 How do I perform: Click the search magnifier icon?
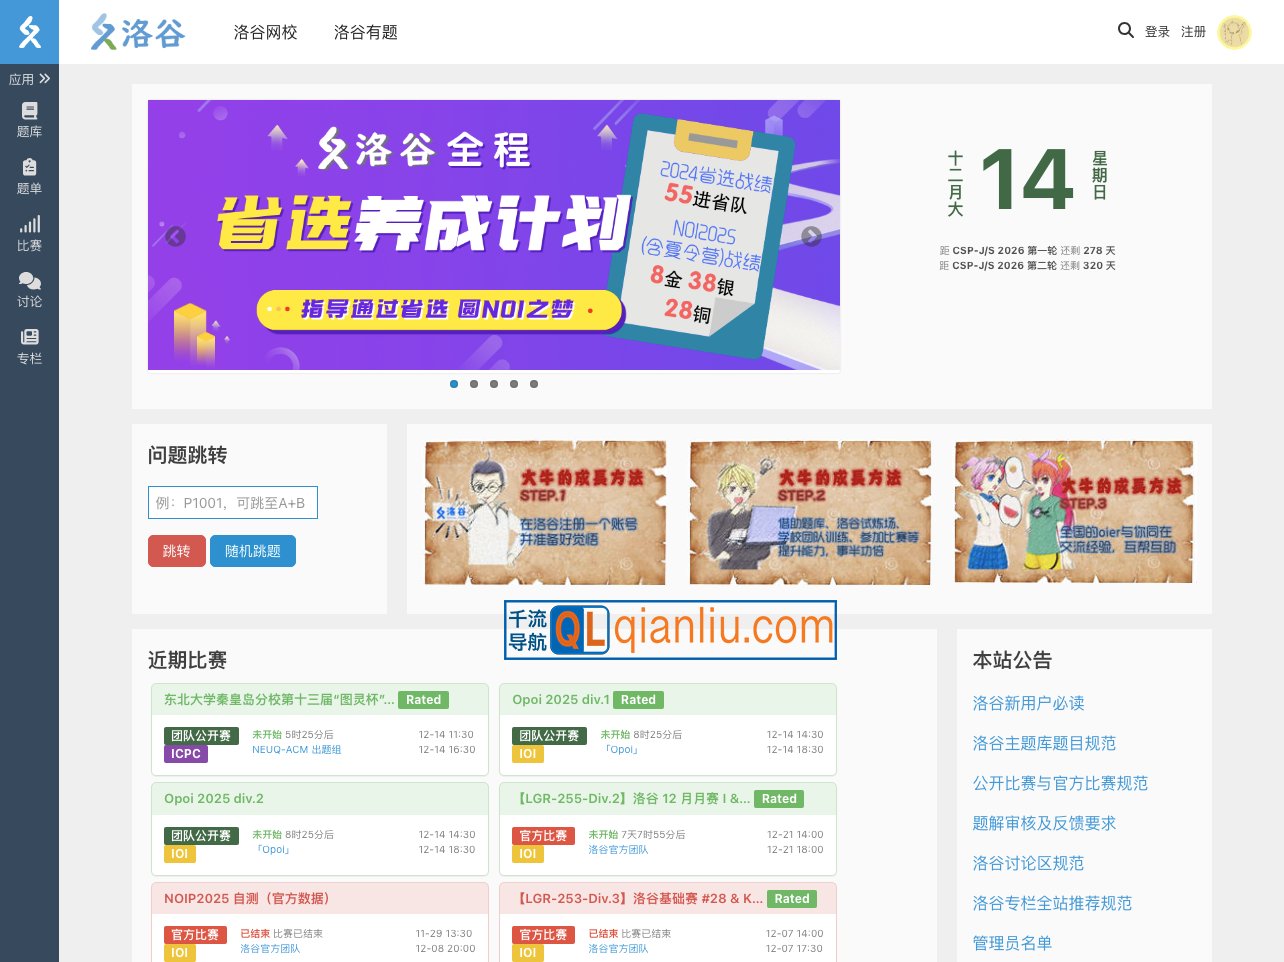coord(1126,30)
